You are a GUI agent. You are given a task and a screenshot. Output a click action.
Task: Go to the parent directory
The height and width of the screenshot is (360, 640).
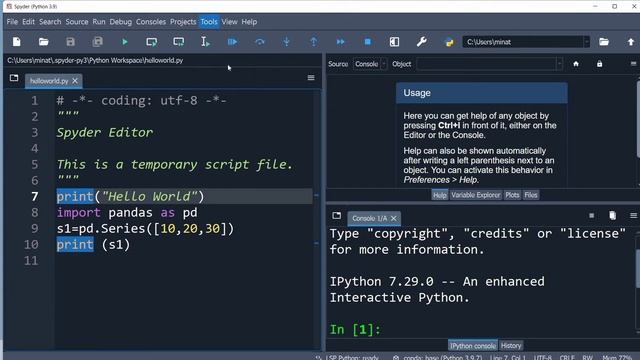(x=631, y=42)
